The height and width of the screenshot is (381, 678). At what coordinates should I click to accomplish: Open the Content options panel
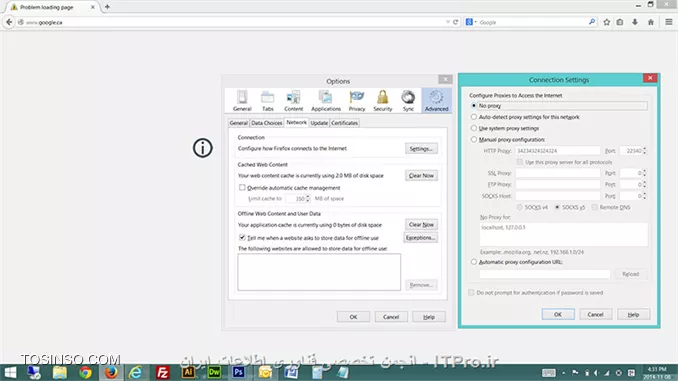(x=293, y=101)
